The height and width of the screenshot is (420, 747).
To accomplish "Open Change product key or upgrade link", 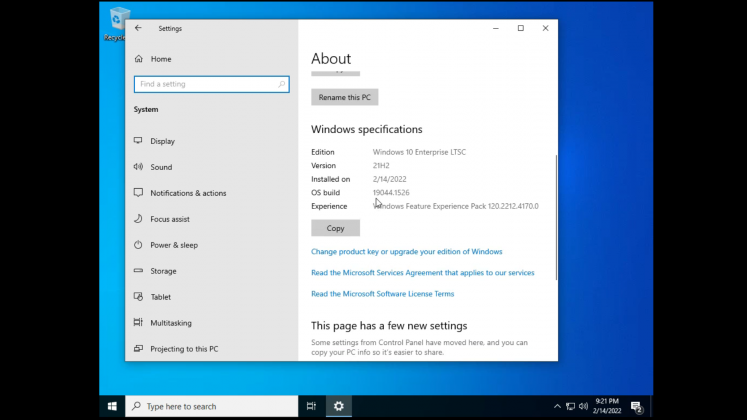I will (406, 251).
